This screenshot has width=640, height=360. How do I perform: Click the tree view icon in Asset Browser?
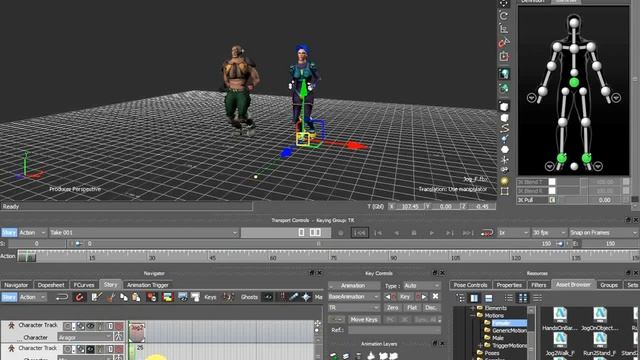click(460, 298)
